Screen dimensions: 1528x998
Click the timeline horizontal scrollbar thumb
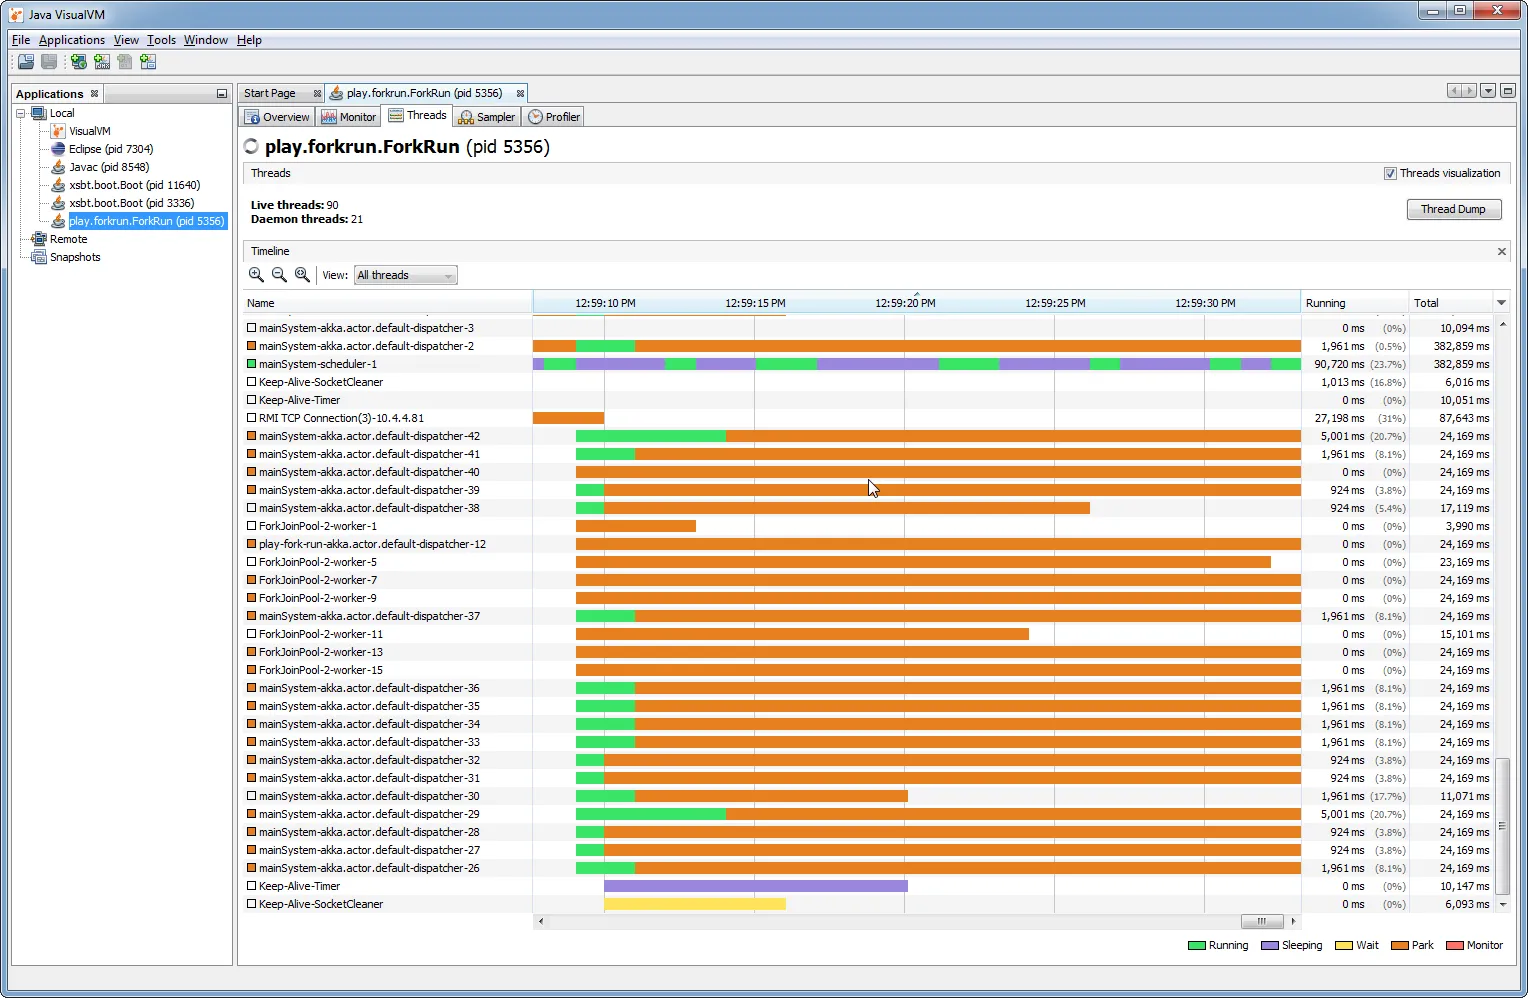(x=1262, y=921)
